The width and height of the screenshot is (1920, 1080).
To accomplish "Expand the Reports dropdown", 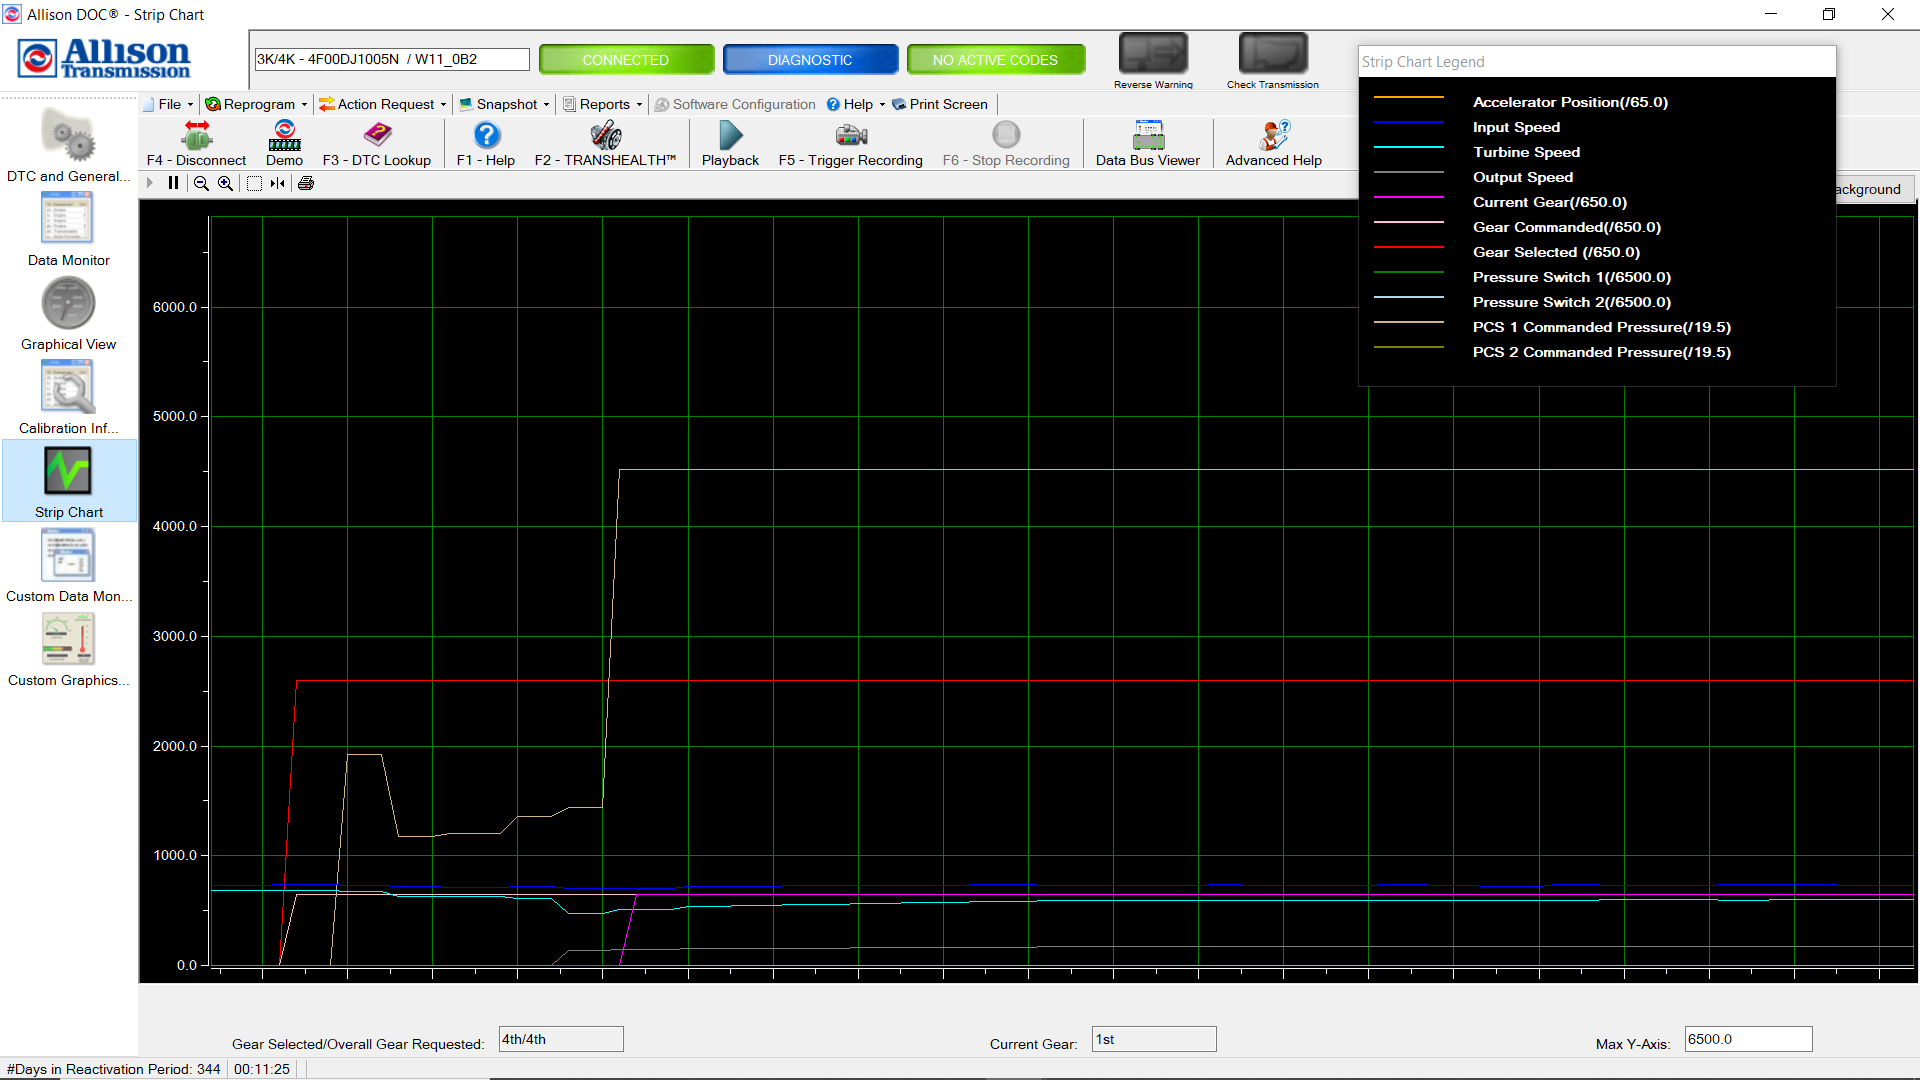I will [601, 104].
